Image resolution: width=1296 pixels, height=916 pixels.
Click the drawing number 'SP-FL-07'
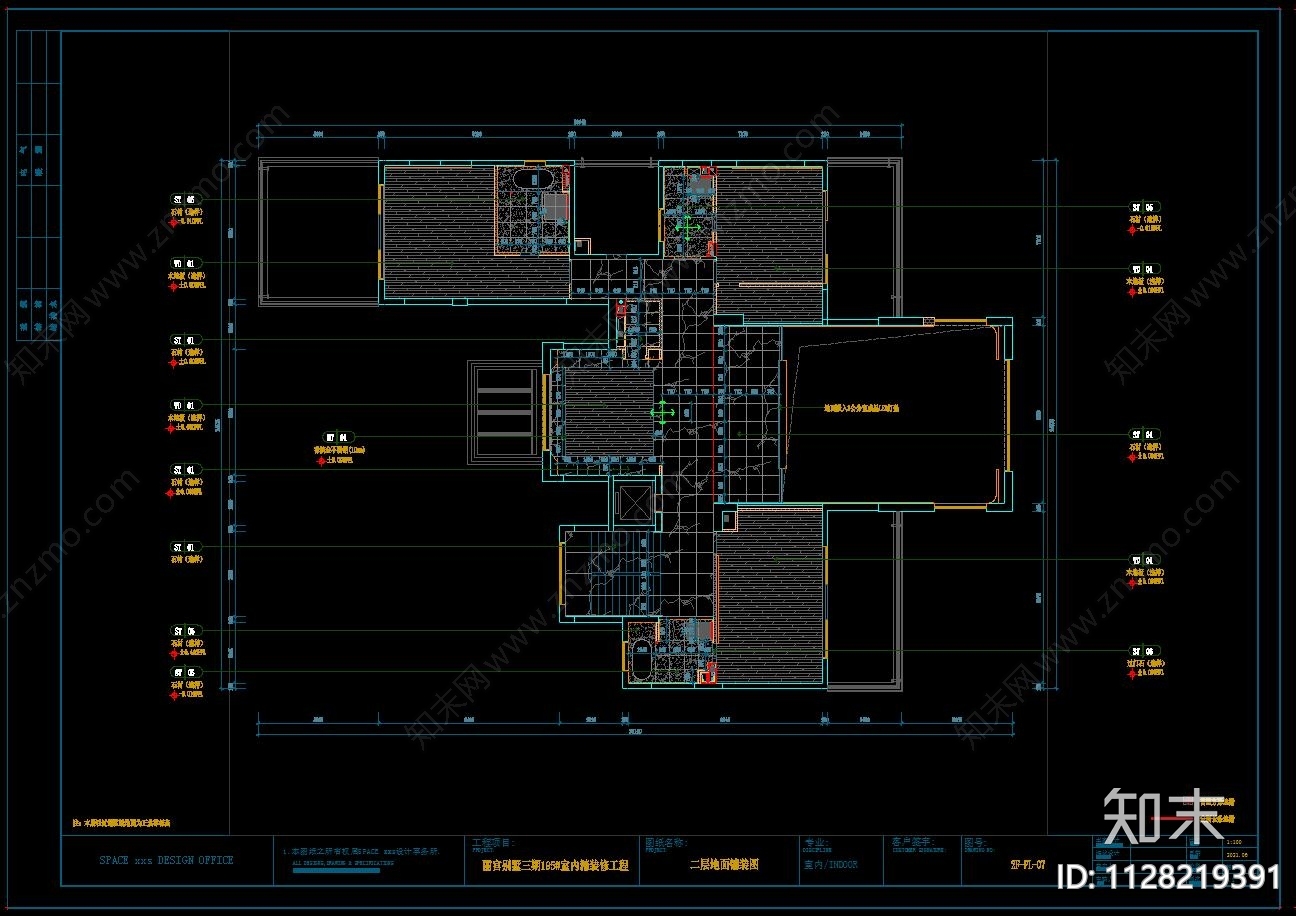click(x=1026, y=863)
